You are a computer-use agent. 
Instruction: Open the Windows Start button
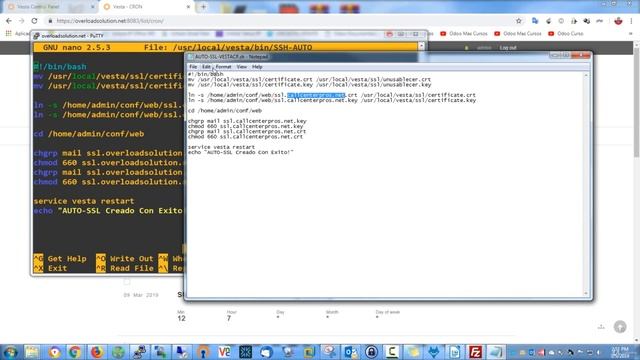coord(10,352)
